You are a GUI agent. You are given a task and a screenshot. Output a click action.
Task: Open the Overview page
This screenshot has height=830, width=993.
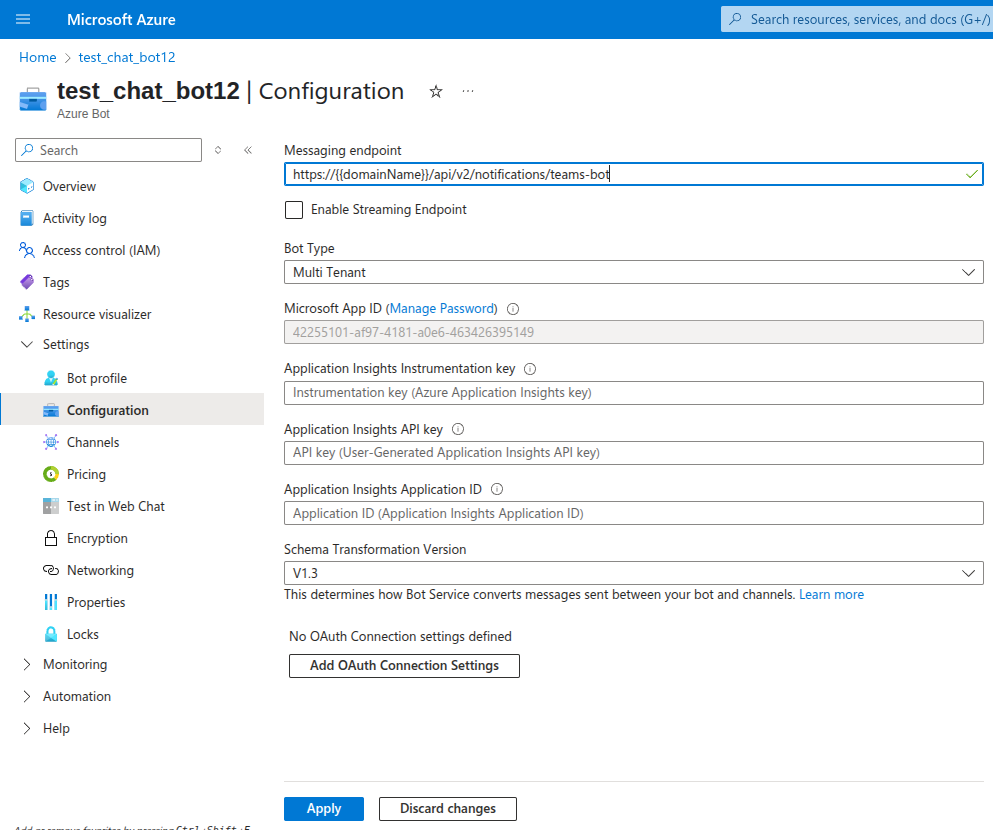(x=69, y=186)
